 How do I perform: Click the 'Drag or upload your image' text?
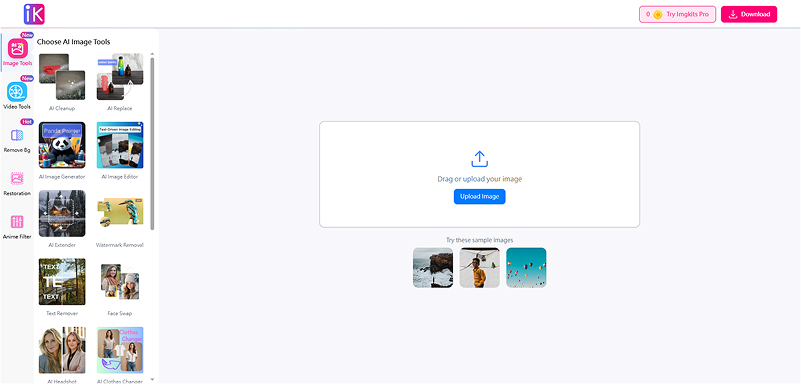[480, 179]
